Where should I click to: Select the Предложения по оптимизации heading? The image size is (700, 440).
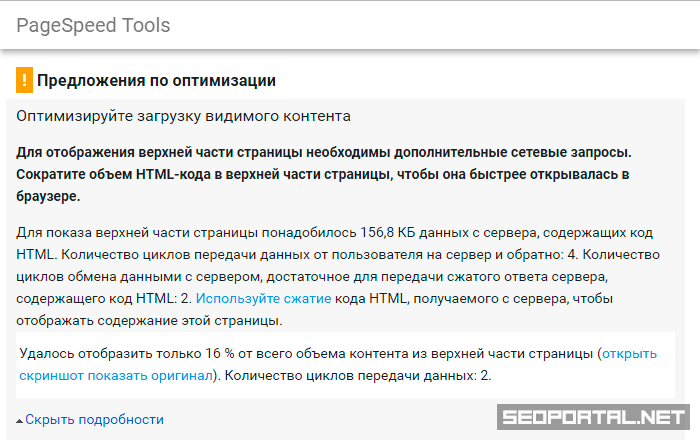tap(156, 80)
